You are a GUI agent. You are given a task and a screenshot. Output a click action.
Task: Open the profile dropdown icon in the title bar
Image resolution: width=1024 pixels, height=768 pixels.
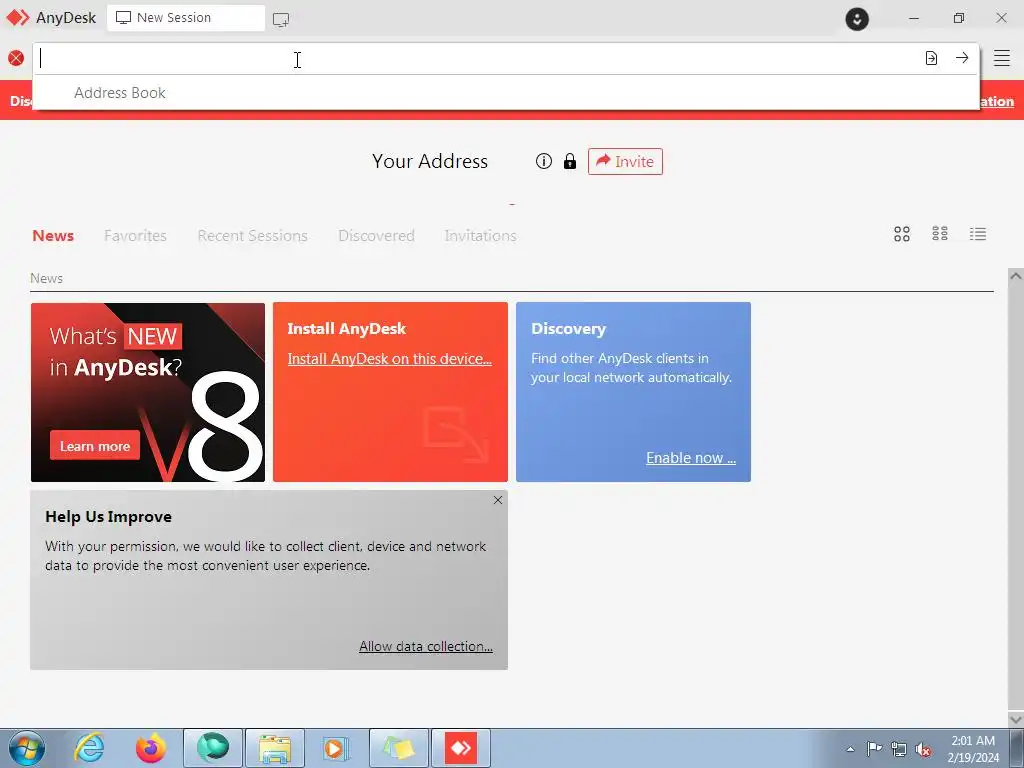857,18
